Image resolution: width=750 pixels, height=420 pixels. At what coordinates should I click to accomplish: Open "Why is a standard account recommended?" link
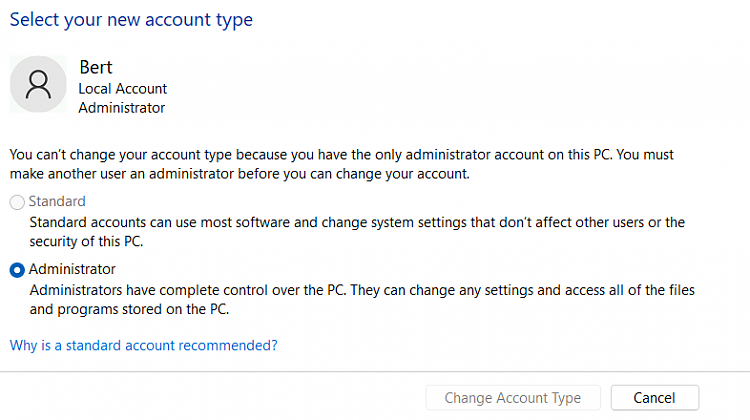(x=143, y=345)
